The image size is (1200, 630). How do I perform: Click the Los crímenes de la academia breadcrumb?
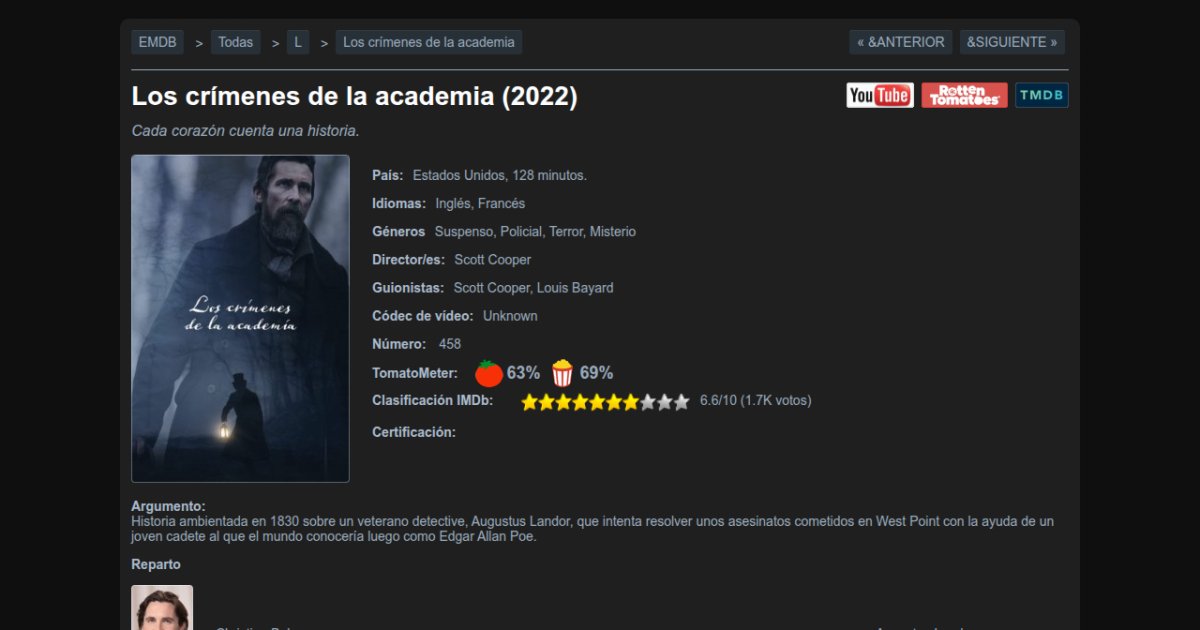(429, 42)
